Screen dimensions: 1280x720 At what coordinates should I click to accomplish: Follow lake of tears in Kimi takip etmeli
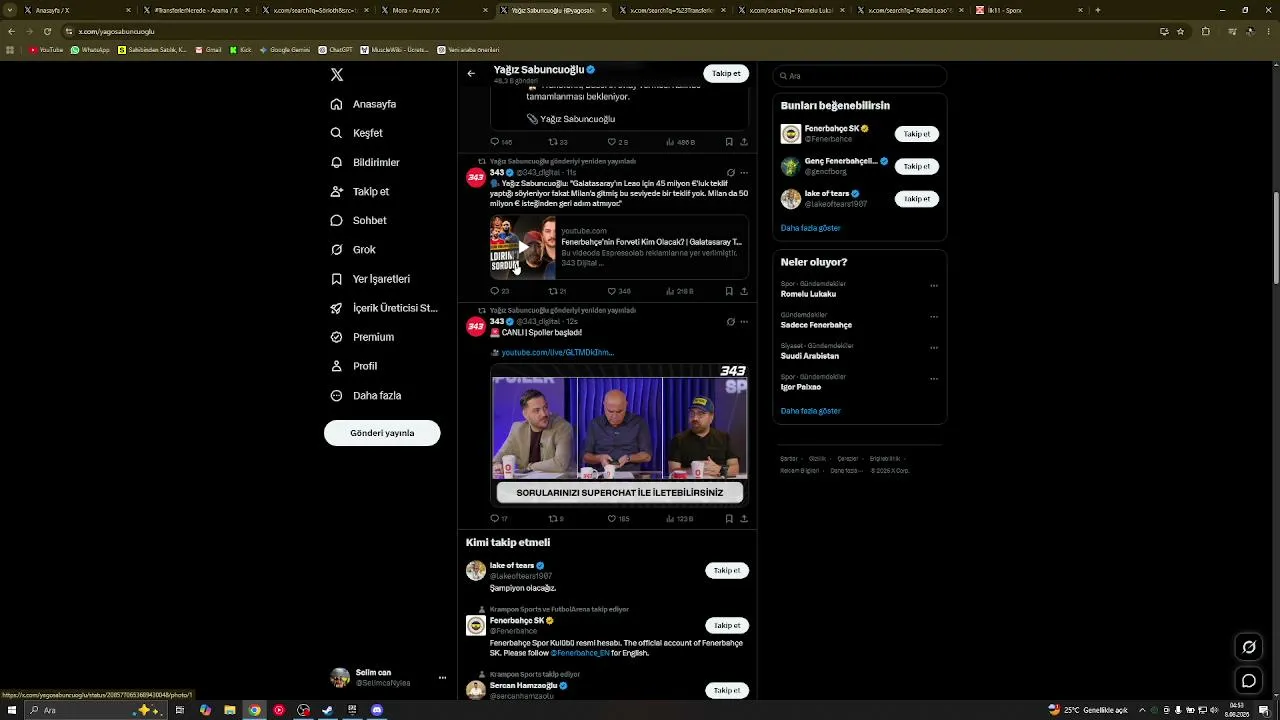(x=727, y=571)
